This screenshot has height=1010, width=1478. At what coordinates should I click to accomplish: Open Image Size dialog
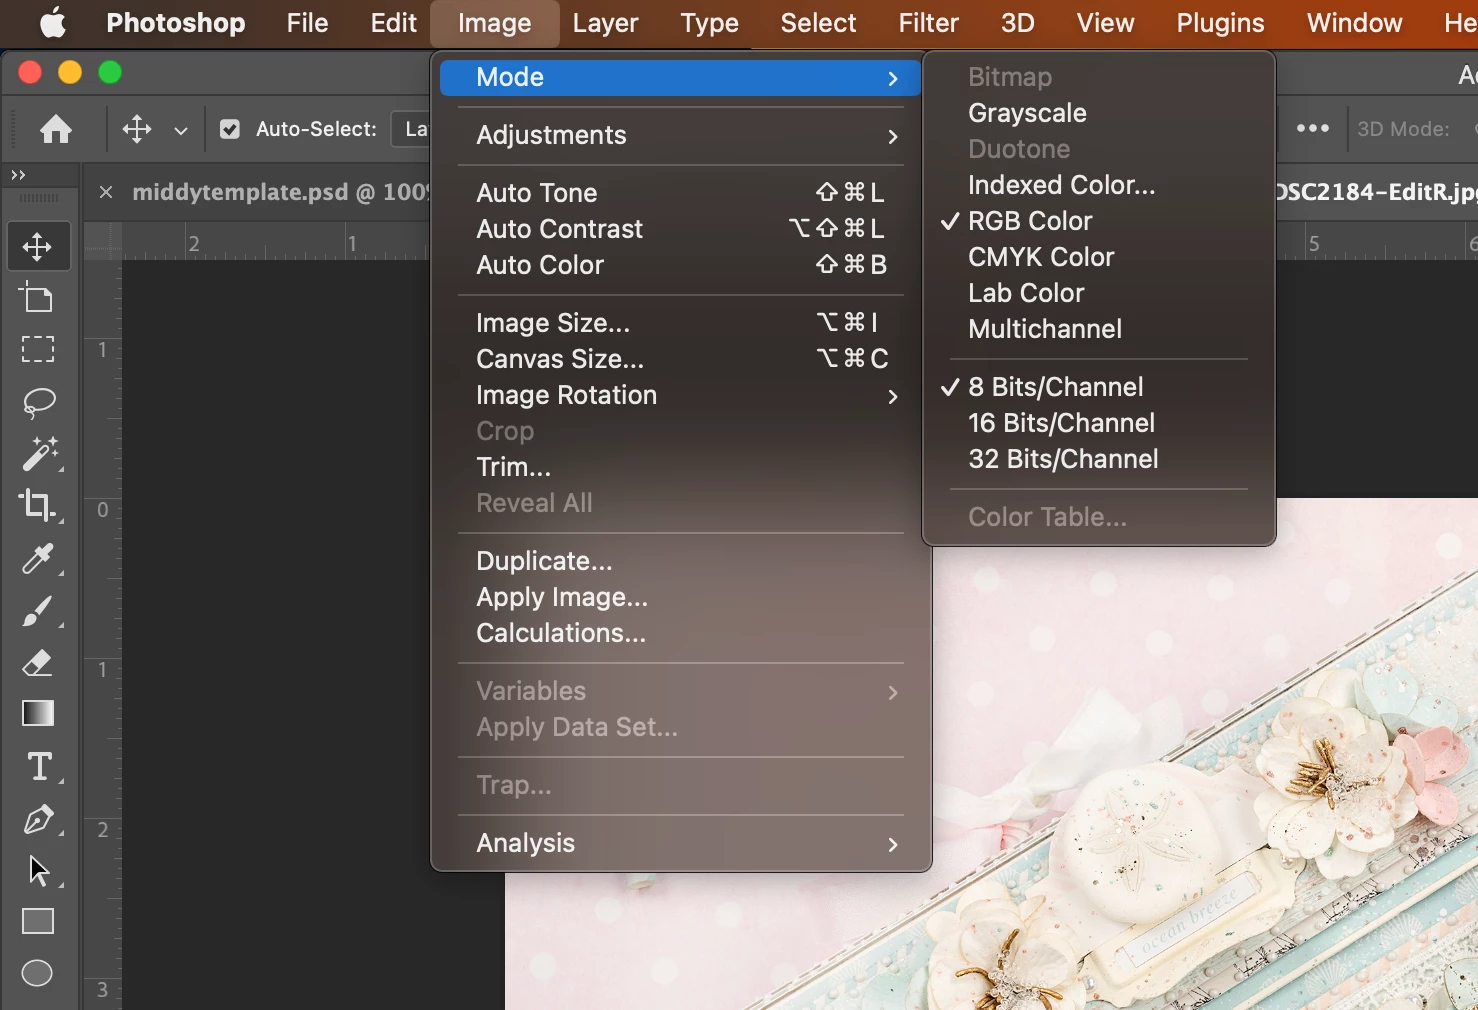[x=680, y=323]
